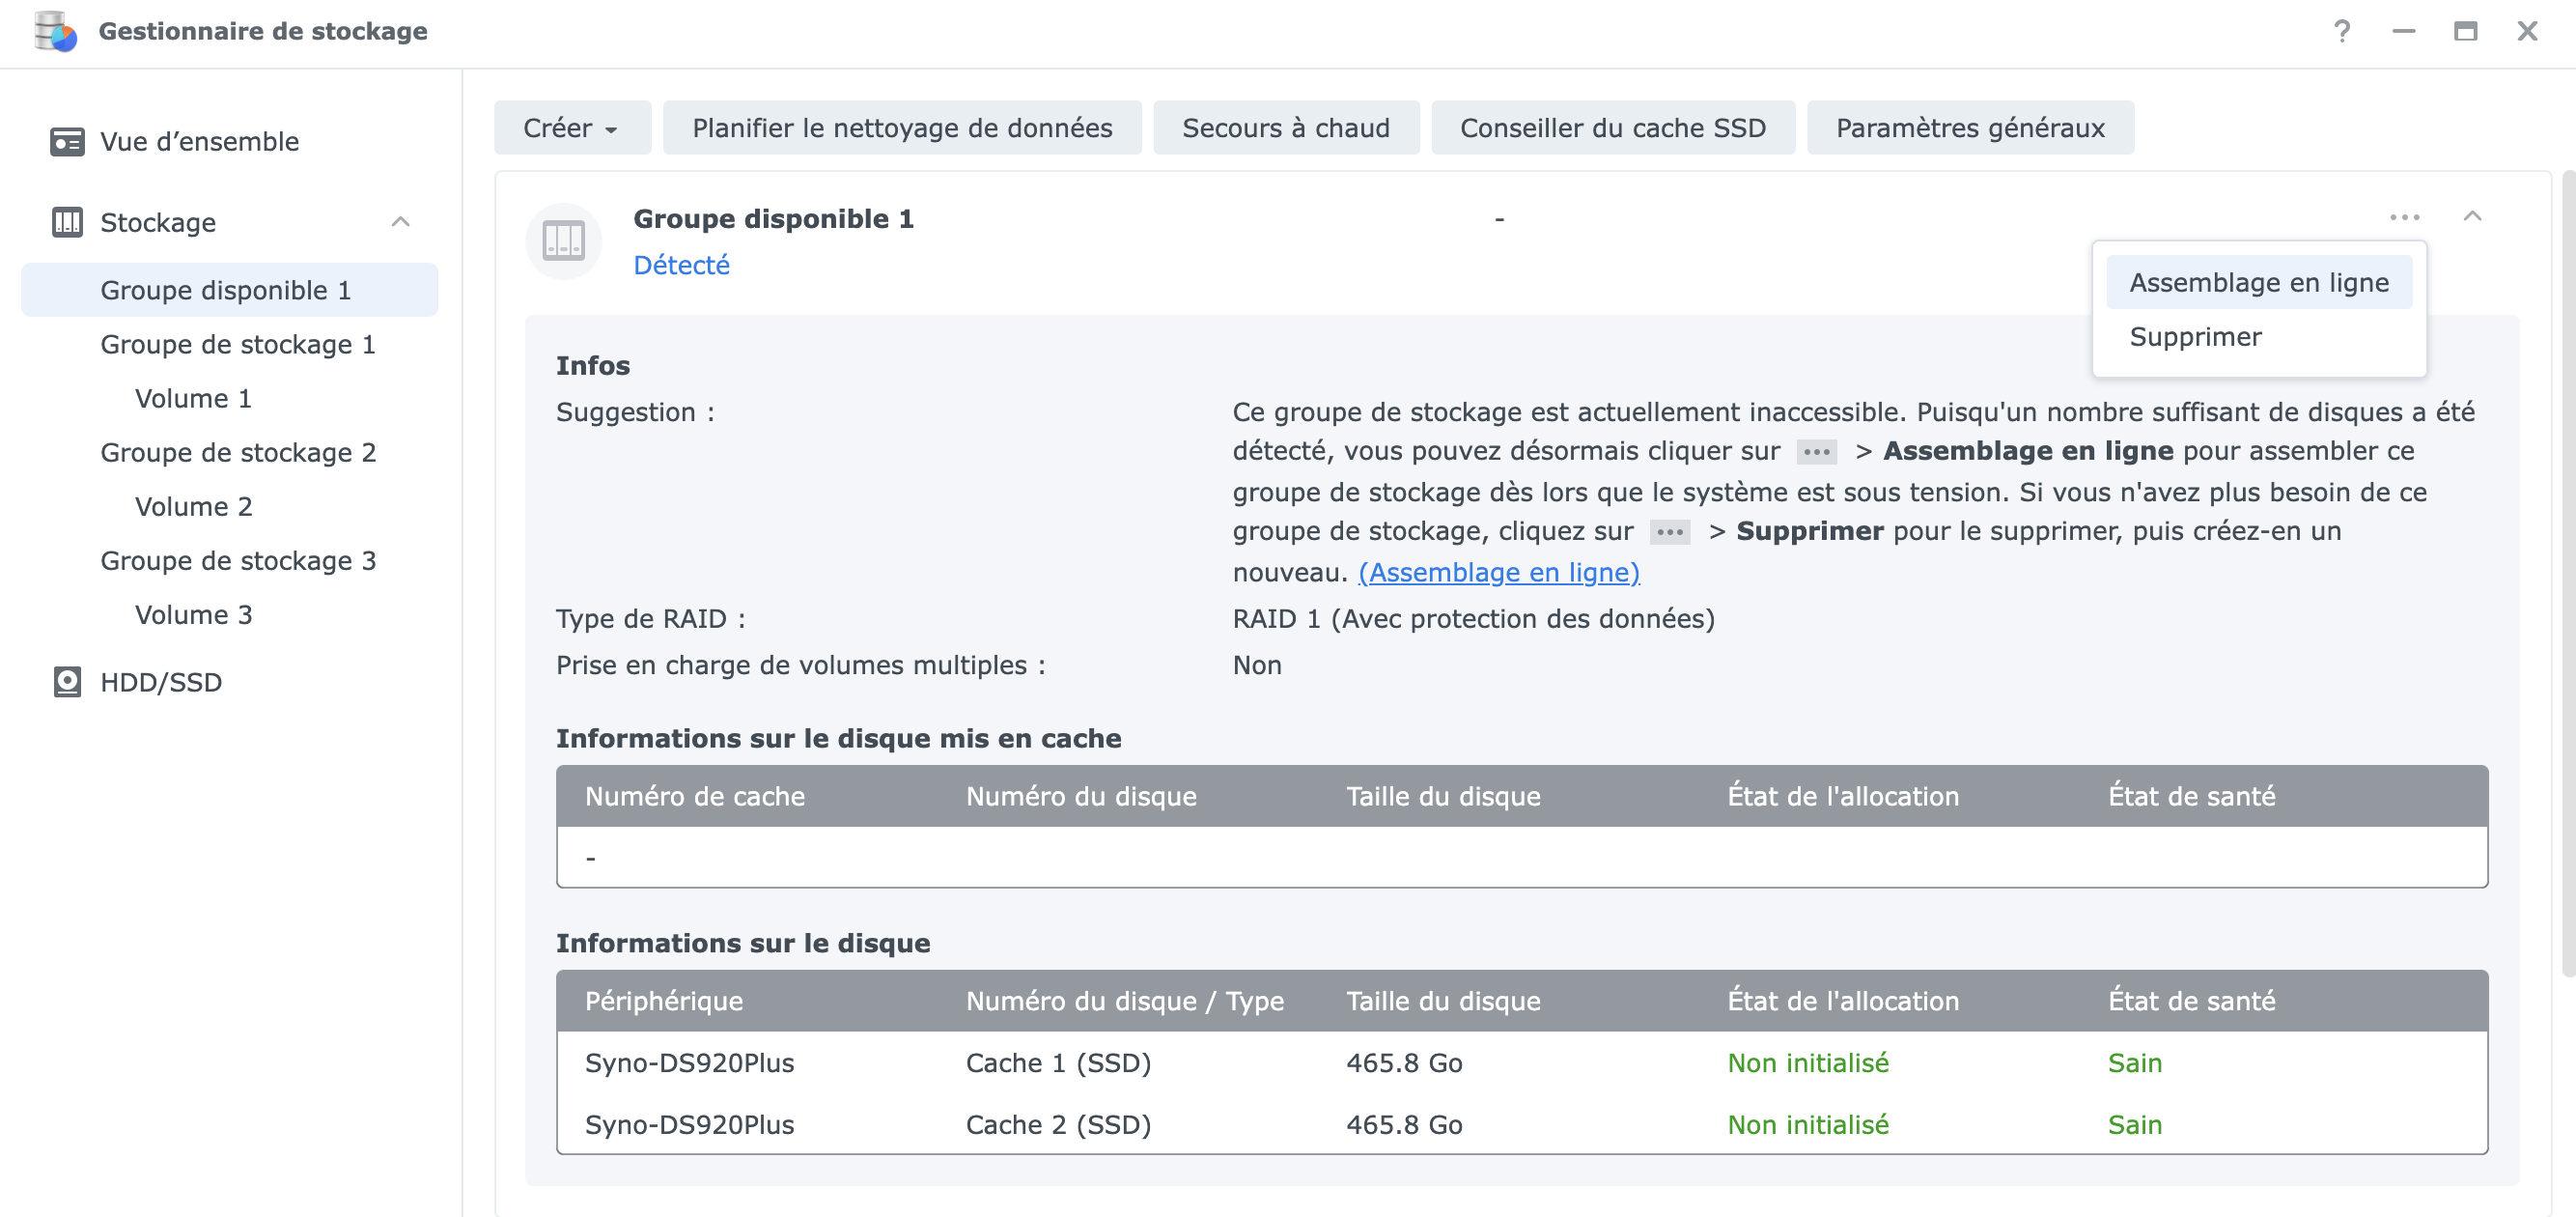The image size is (2576, 1217).
Task: Click the Storage Manager app icon
Action: point(55,31)
